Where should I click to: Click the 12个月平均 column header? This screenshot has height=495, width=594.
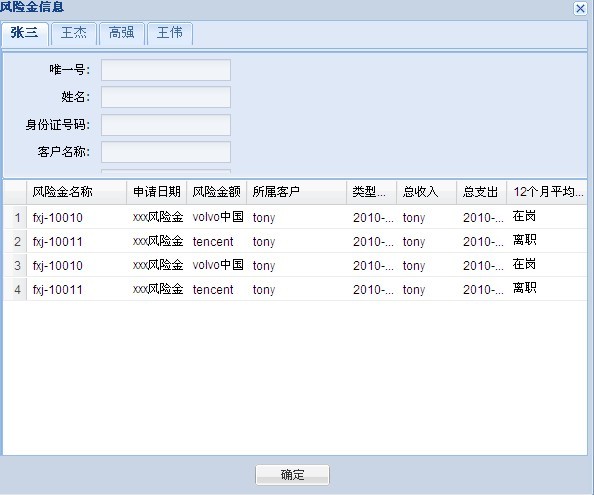[x=547, y=192]
